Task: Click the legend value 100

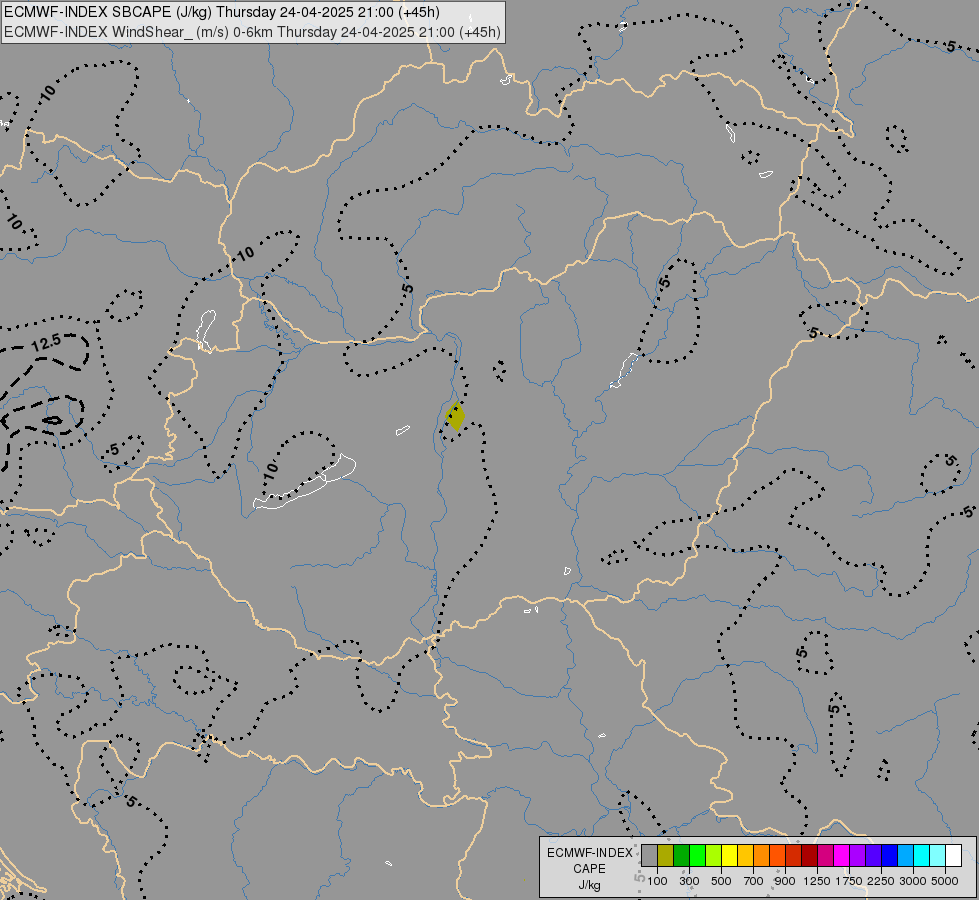Action: point(657,881)
